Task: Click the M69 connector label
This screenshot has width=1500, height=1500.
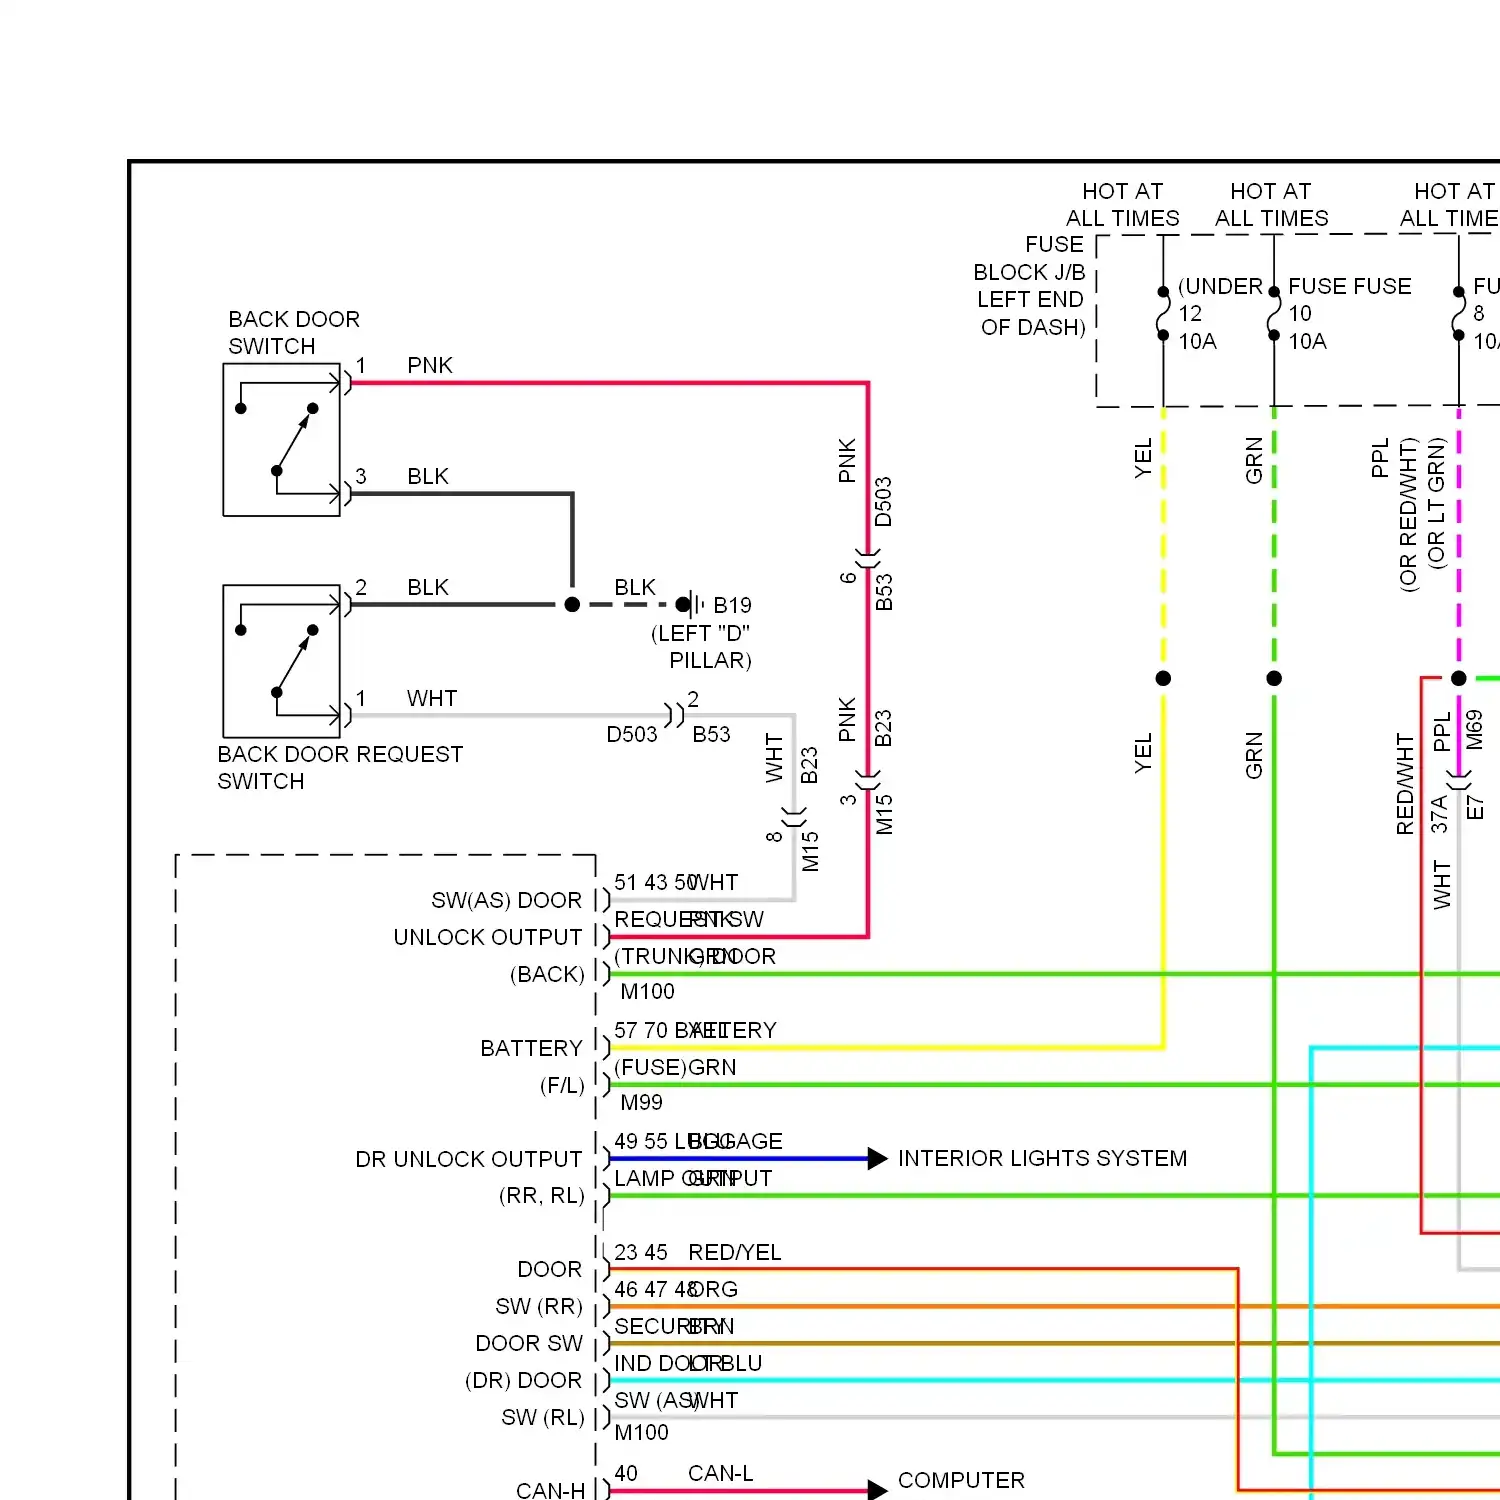Action: pyautogui.click(x=1475, y=730)
